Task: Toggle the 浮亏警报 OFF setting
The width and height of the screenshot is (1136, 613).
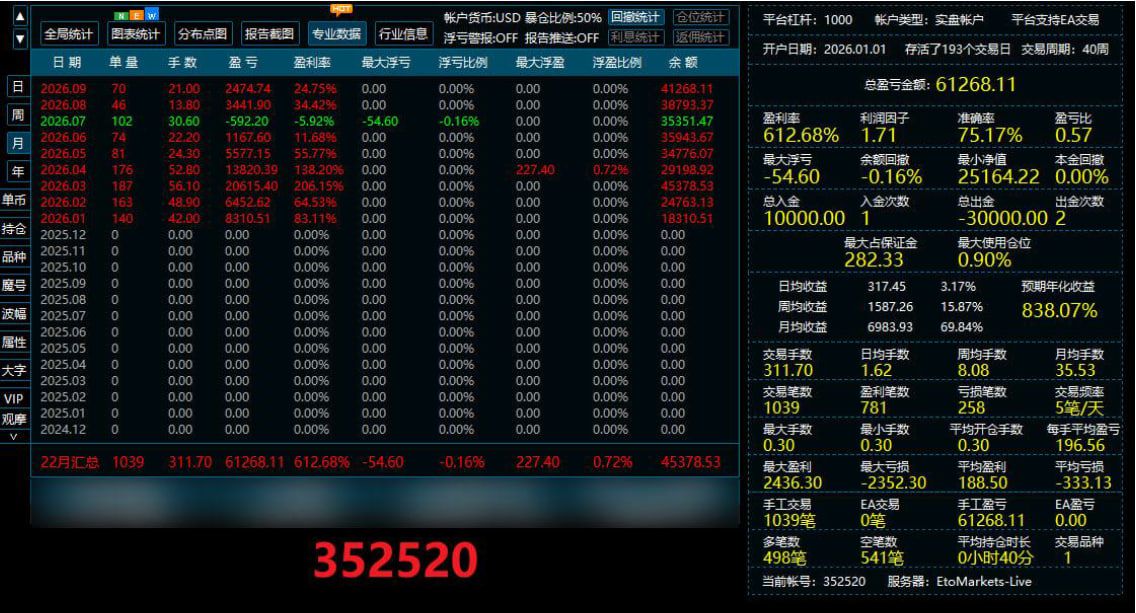Action: coord(480,38)
